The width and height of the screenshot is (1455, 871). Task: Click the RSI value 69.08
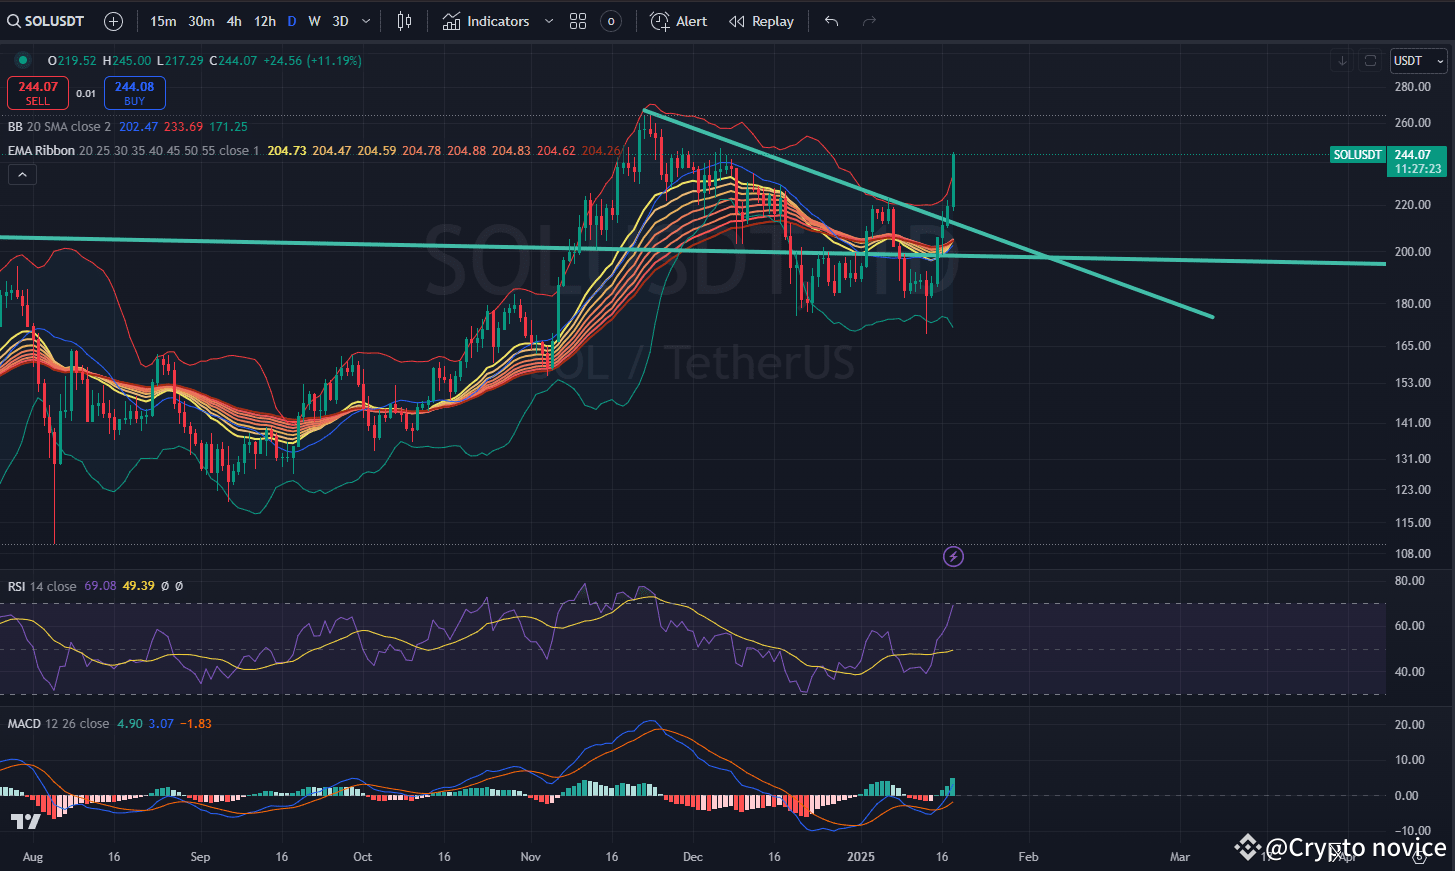click(x=100, y=586)
